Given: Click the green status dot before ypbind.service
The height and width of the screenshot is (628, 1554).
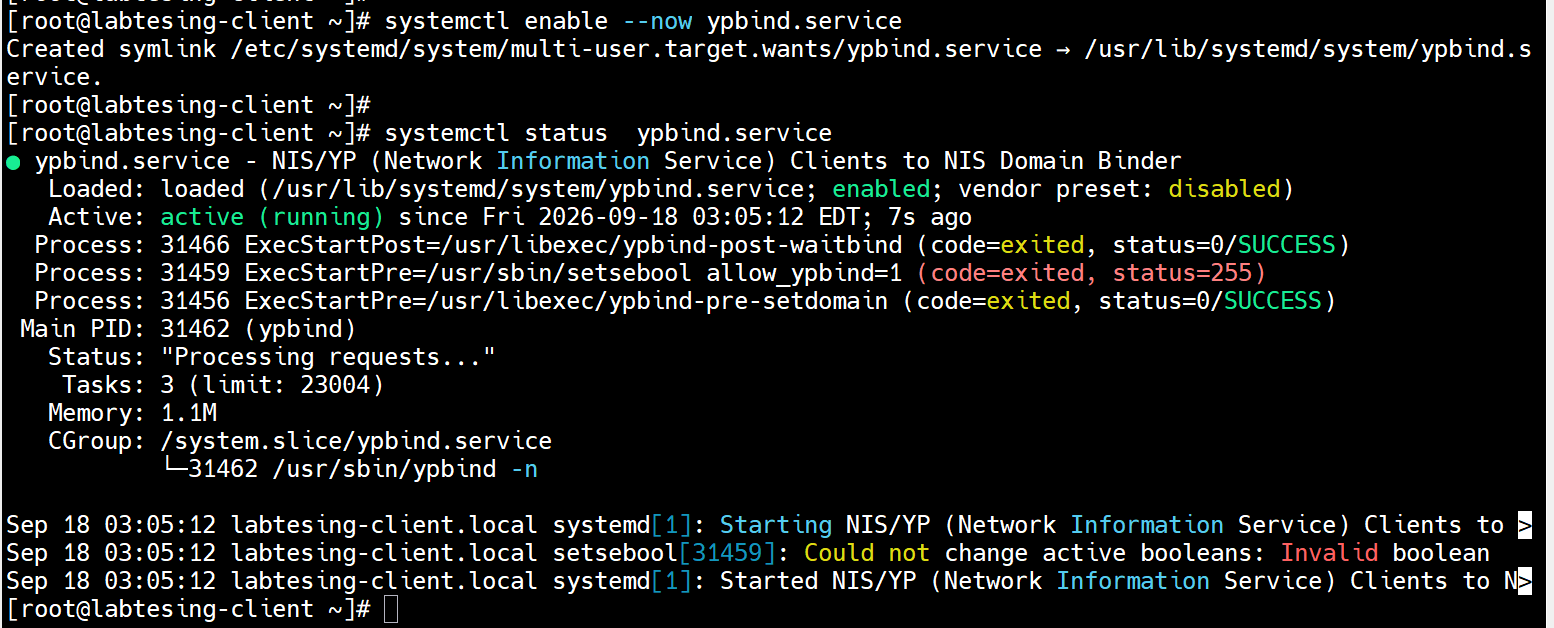Looking at the screenshot, I should (14, 162).
